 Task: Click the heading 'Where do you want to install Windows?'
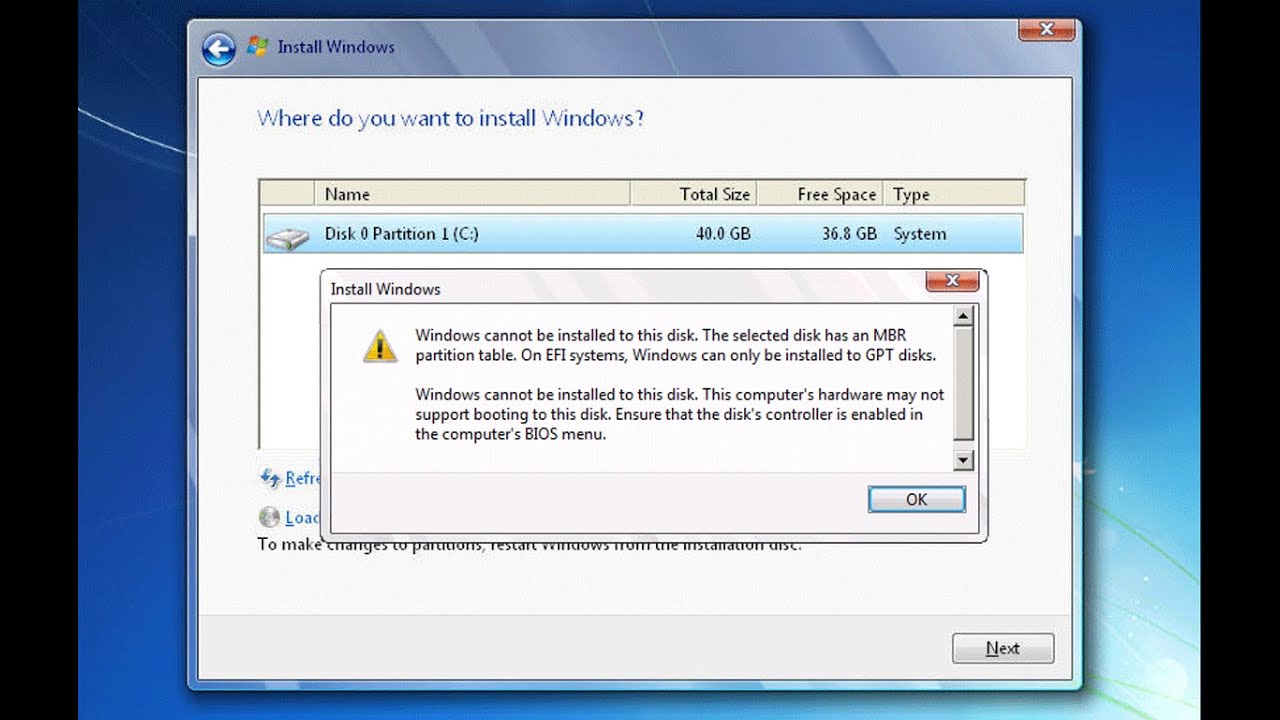[x=451, y=118]
